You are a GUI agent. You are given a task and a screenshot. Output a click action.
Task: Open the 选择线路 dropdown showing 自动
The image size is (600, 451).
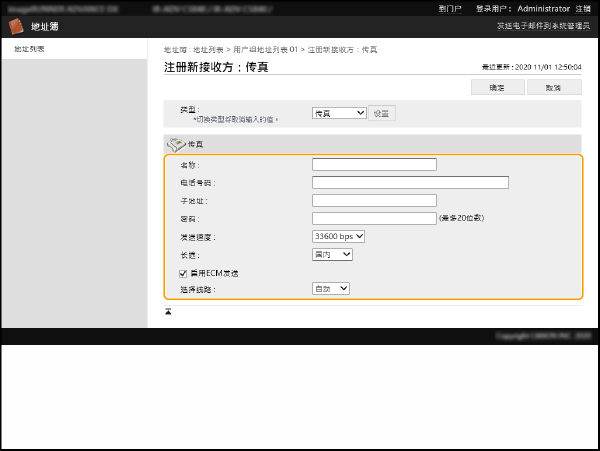(x=330, y=288)
